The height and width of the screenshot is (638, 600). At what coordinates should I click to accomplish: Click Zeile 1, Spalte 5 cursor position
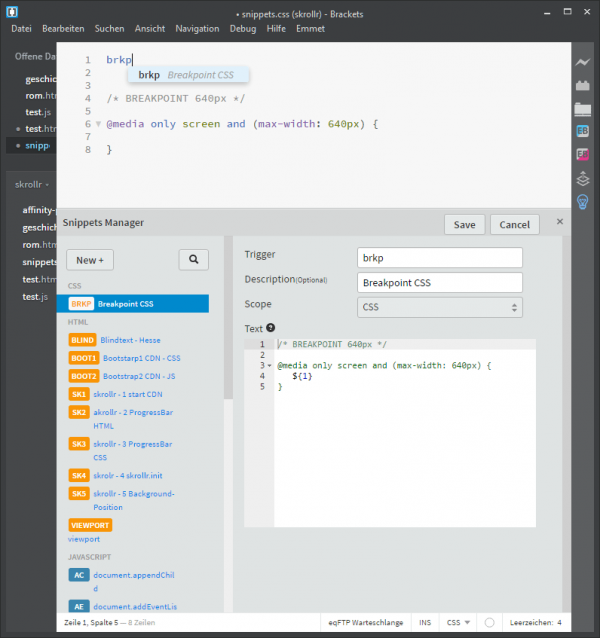point(91,623)
